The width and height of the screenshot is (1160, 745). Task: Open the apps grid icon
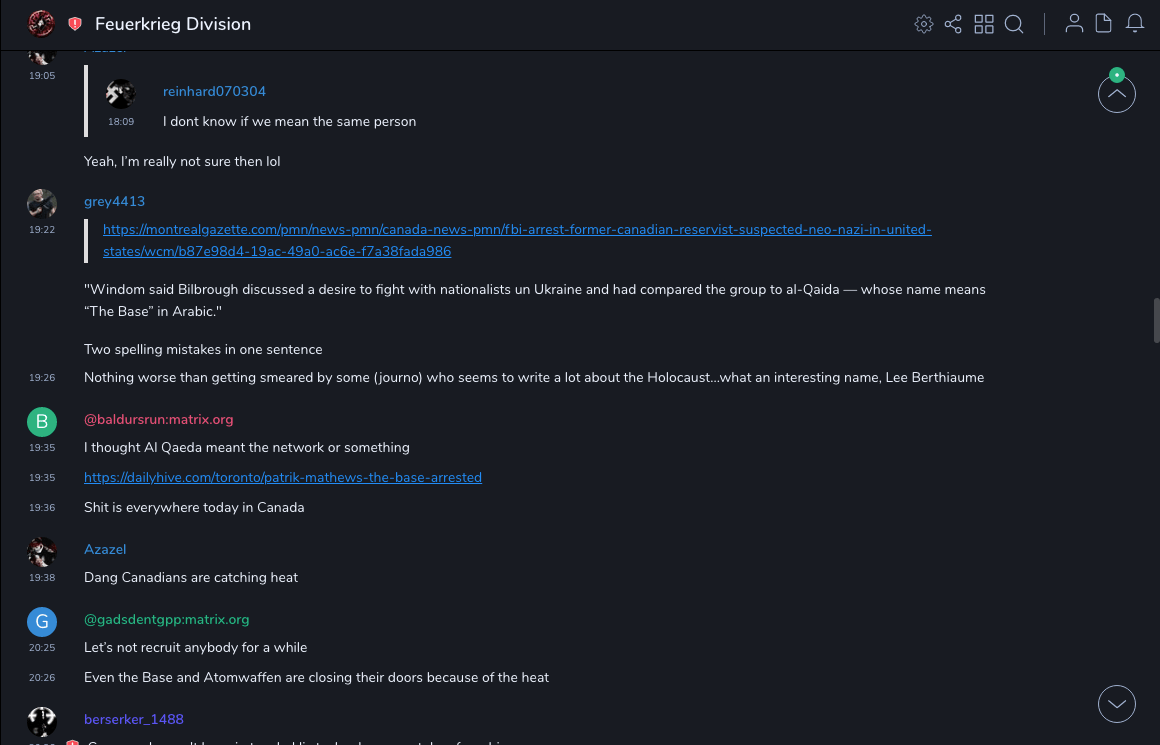click(x=984, y=24)
